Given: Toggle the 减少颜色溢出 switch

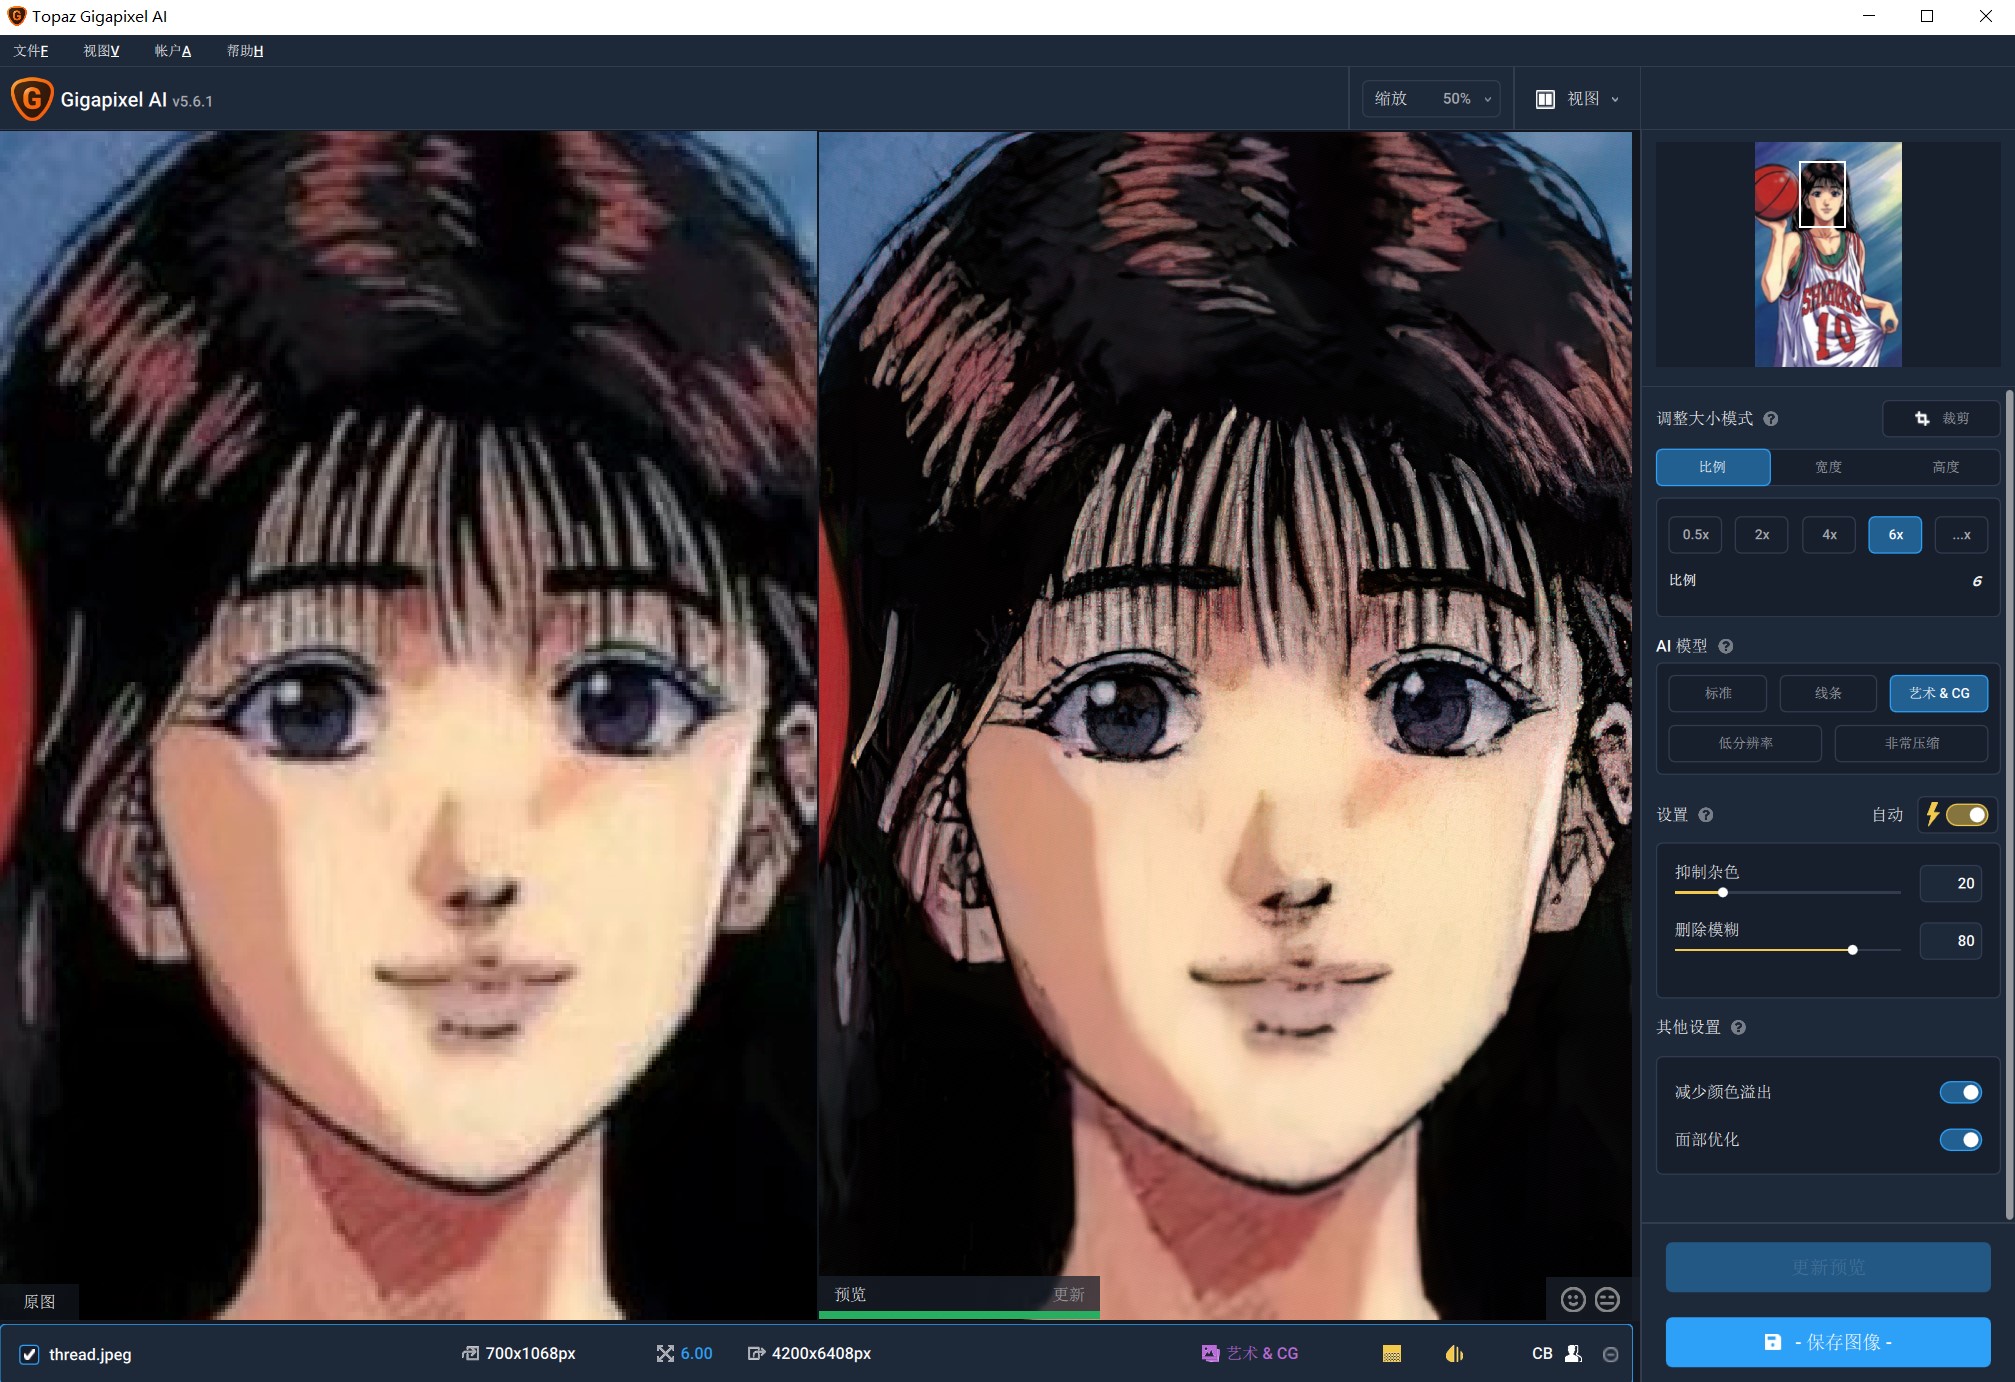Looking at the screenshot, I should coord(1960,1092).
